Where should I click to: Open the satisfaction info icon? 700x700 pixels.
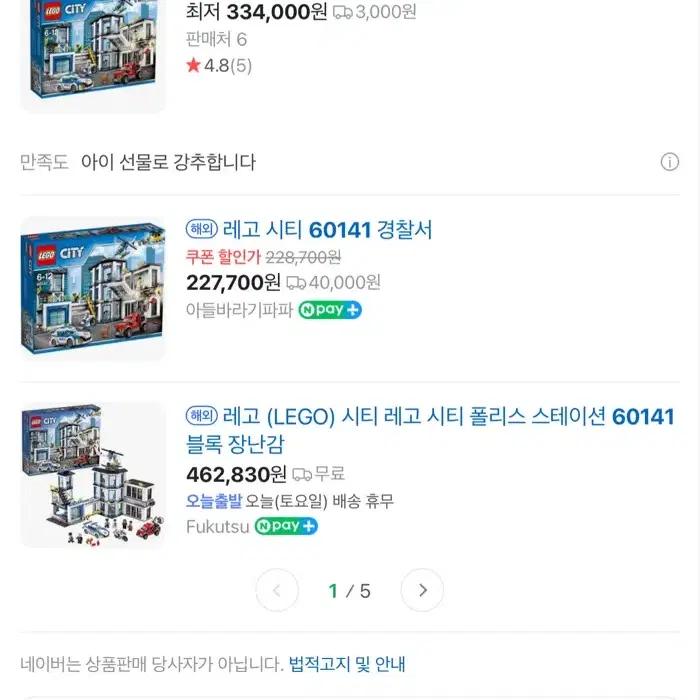670,162
